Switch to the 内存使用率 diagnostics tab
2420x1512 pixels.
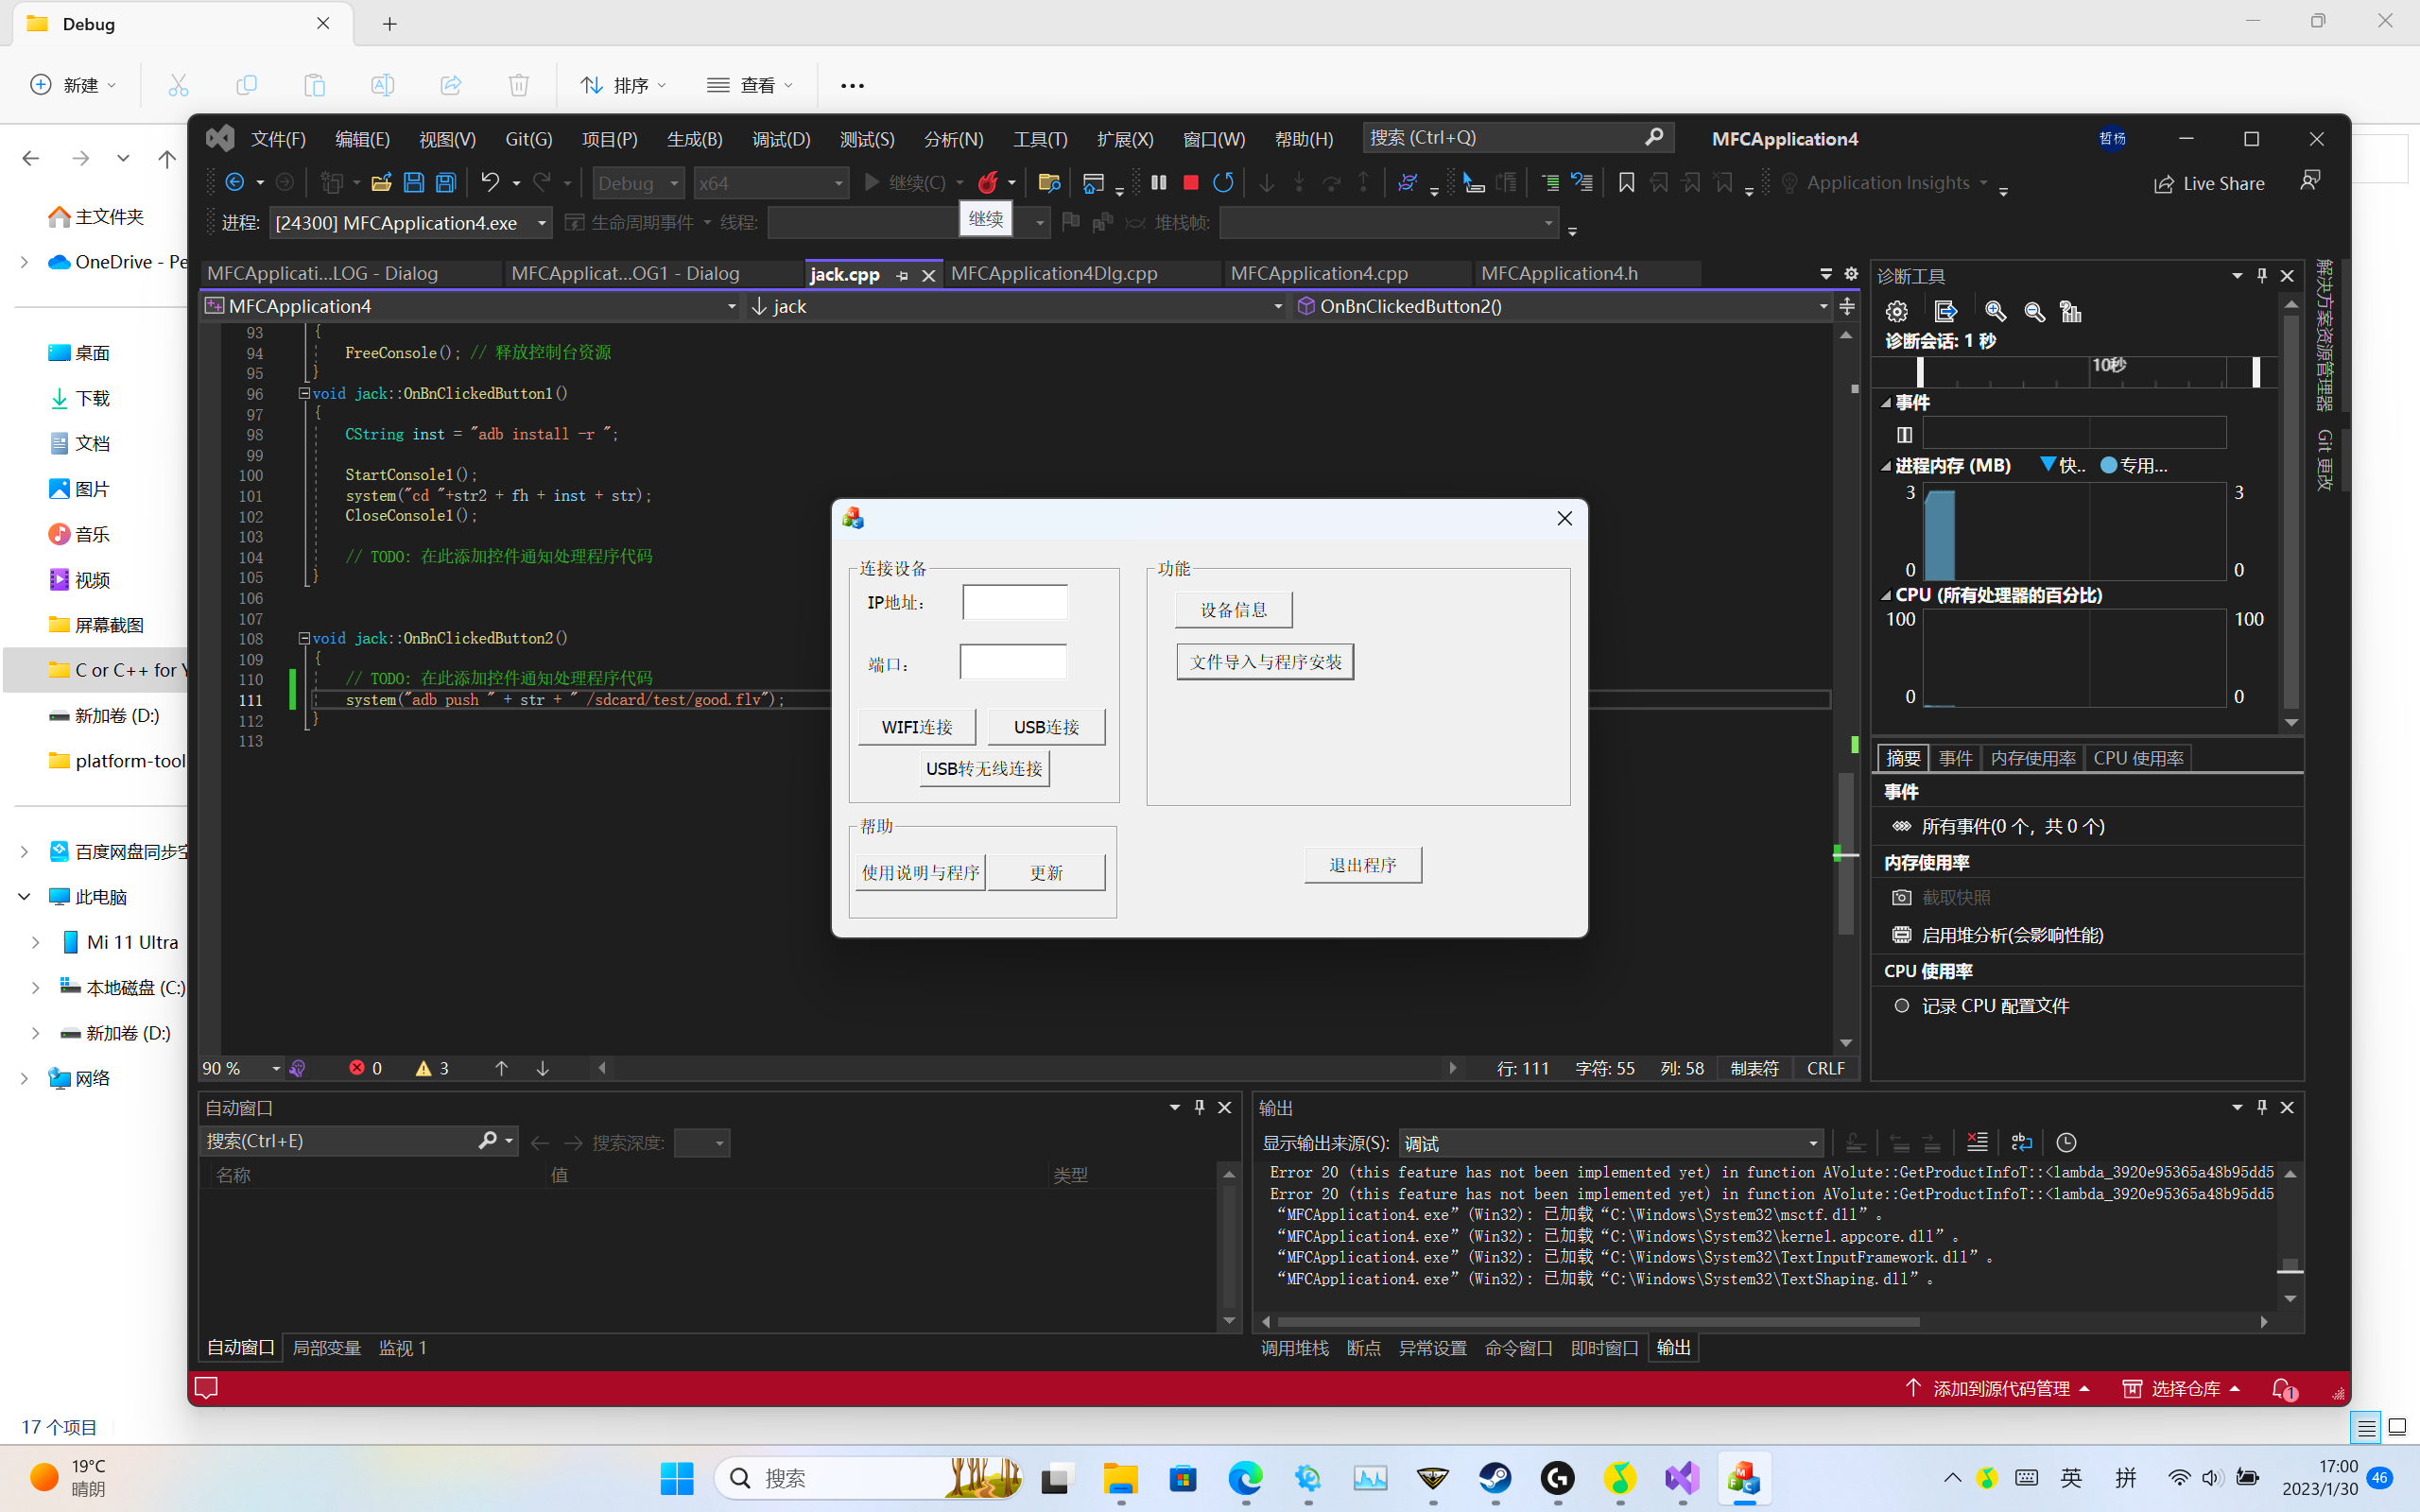click(2032, 758)
